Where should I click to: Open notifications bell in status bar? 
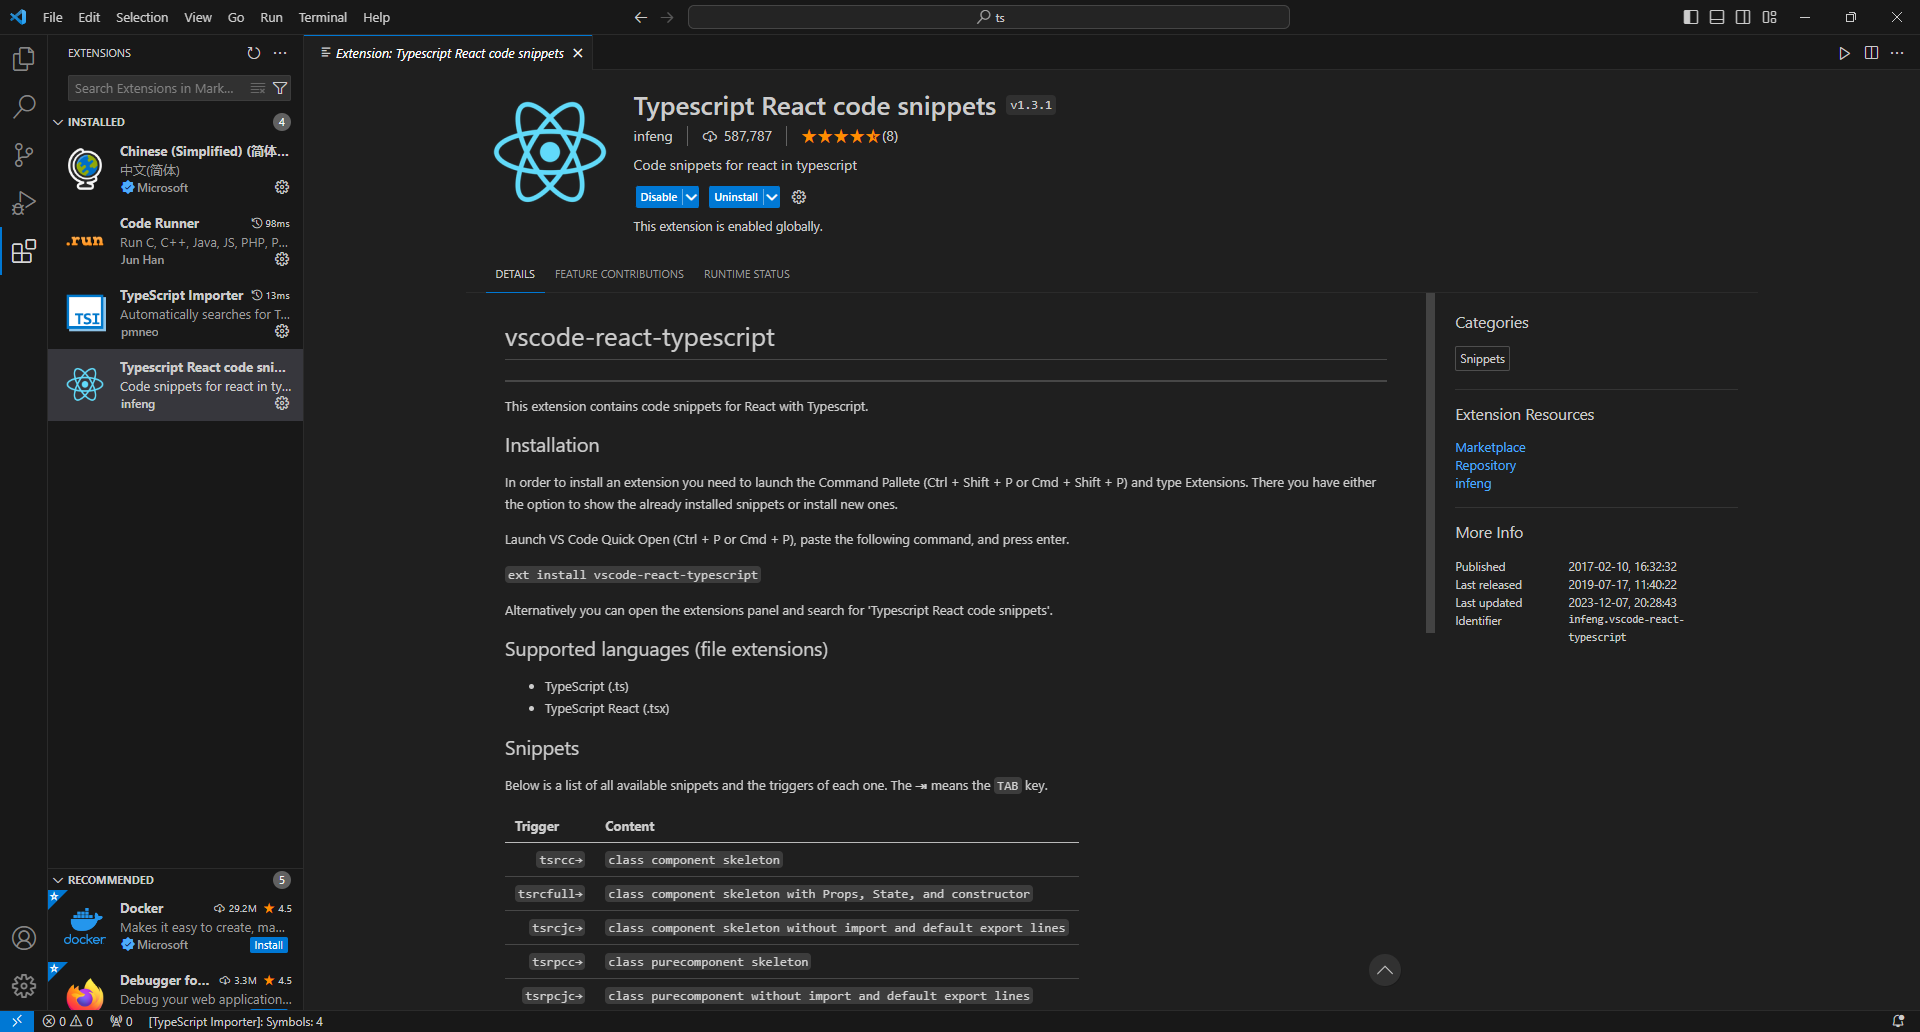(1898, 1021)
